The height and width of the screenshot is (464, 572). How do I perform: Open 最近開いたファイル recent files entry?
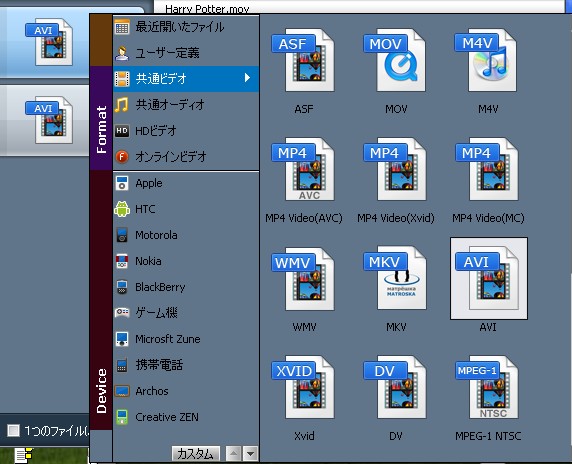coord(186,27)
